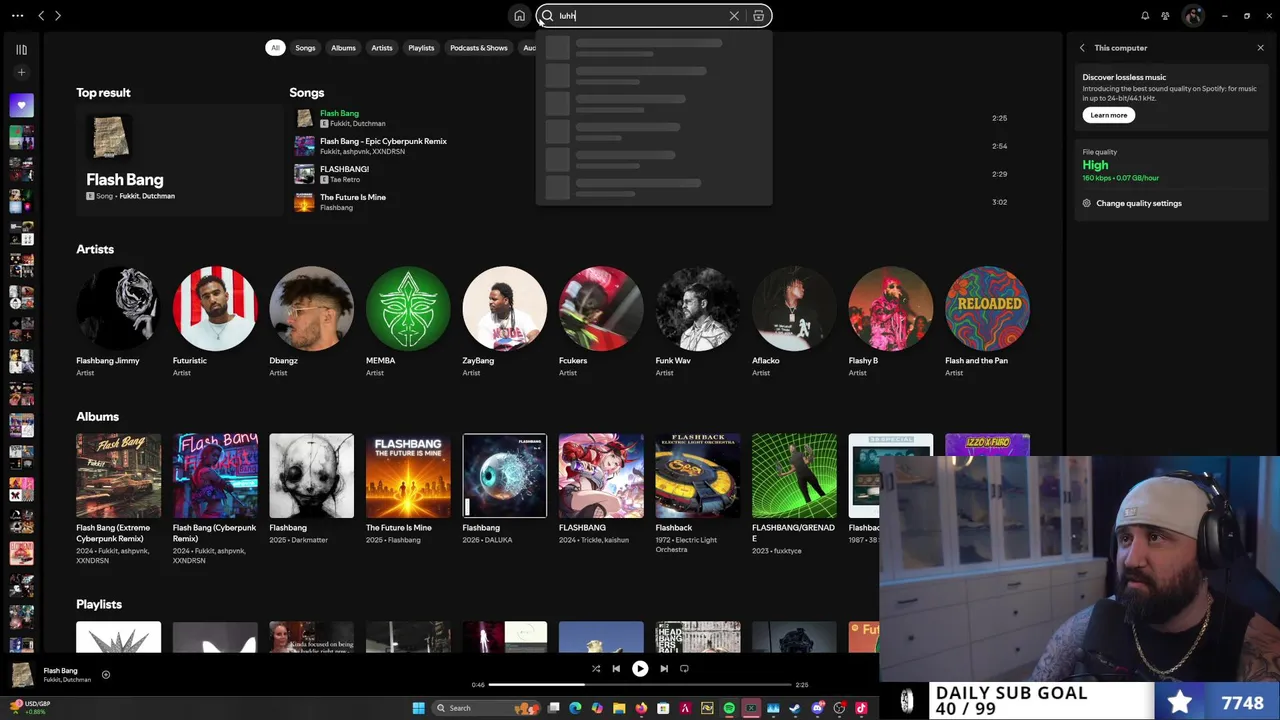Screen dimensions: 1280x720
Task: Open Aflacko artist profile
Action: (x=794, y=322)
